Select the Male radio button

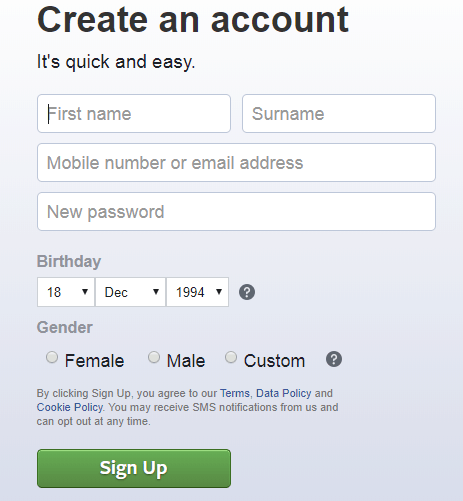click(x=154, y=357)
